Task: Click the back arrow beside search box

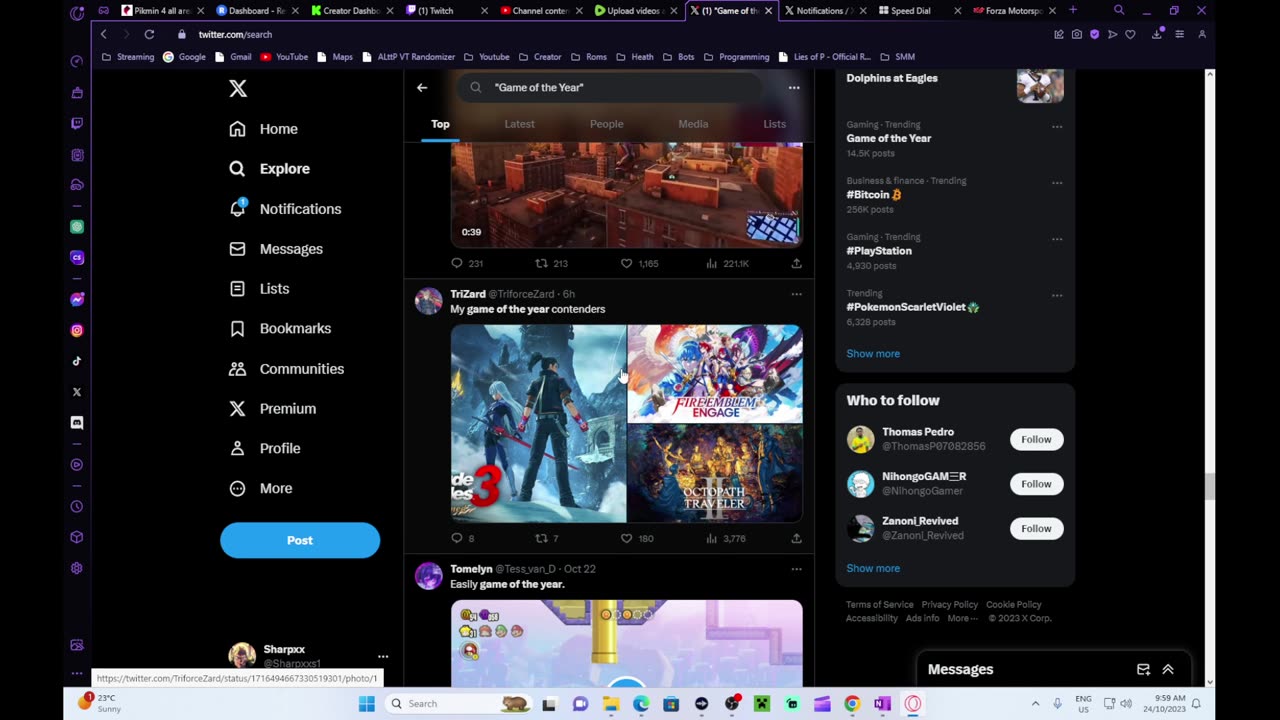Action: pyautogui.click(x=422, y=87)
